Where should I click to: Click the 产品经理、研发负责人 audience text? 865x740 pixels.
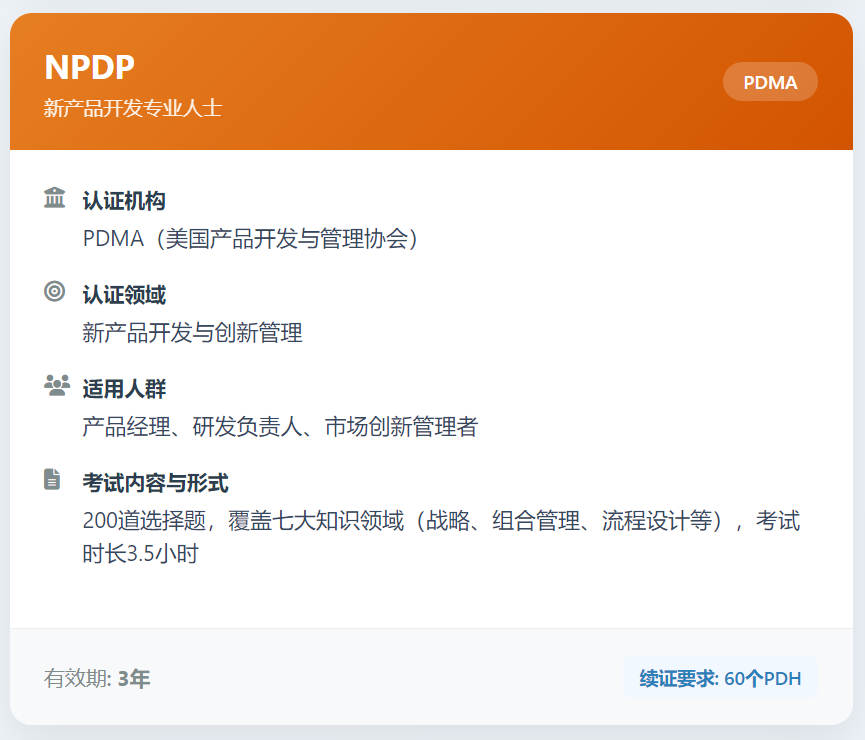click(280, 427)
